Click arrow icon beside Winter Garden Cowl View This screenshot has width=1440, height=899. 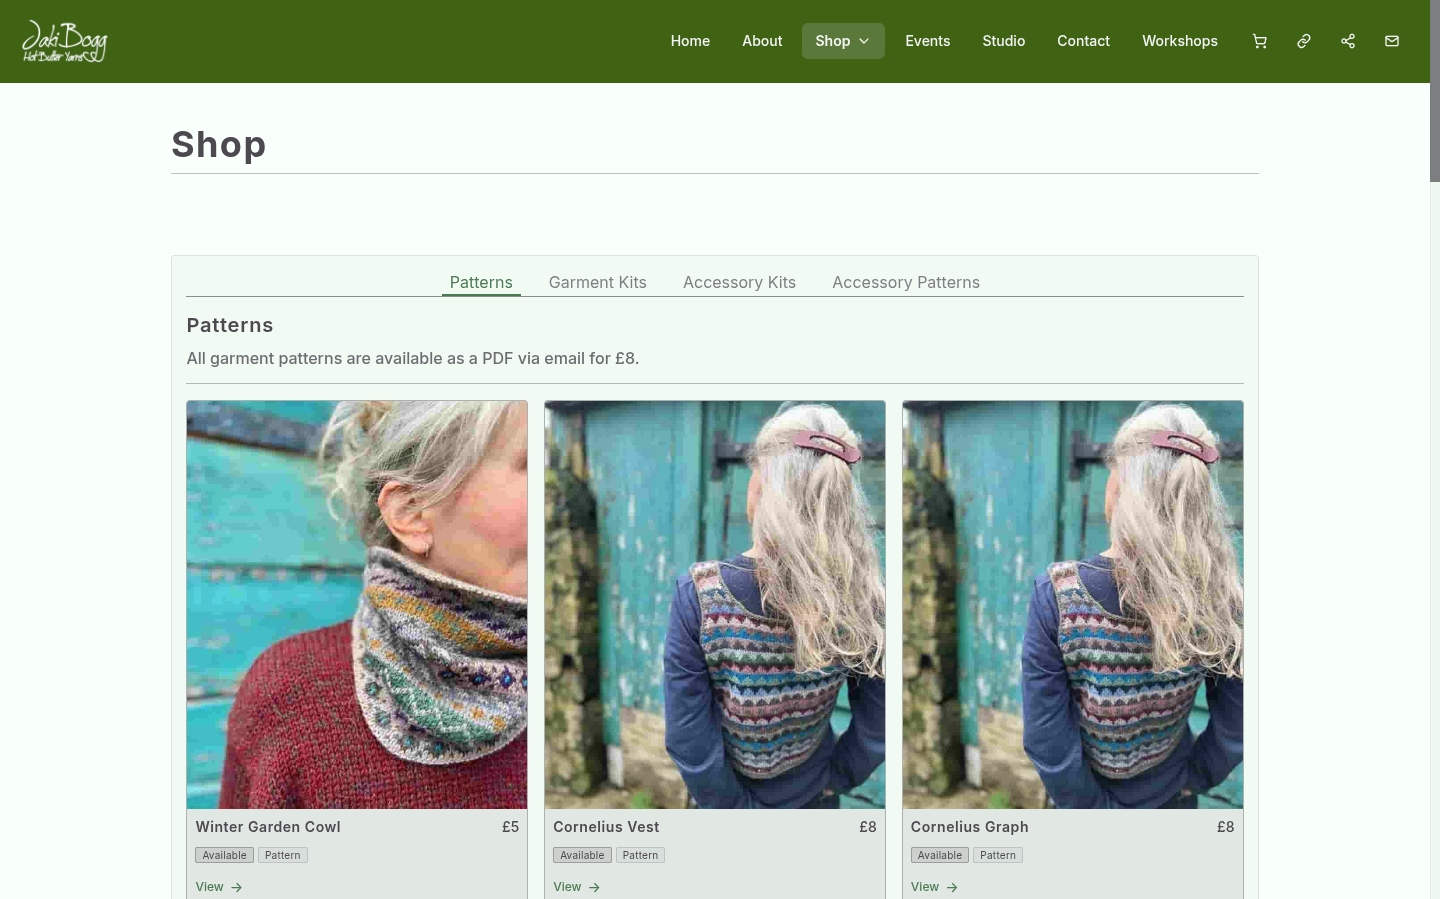pos(236,887)
